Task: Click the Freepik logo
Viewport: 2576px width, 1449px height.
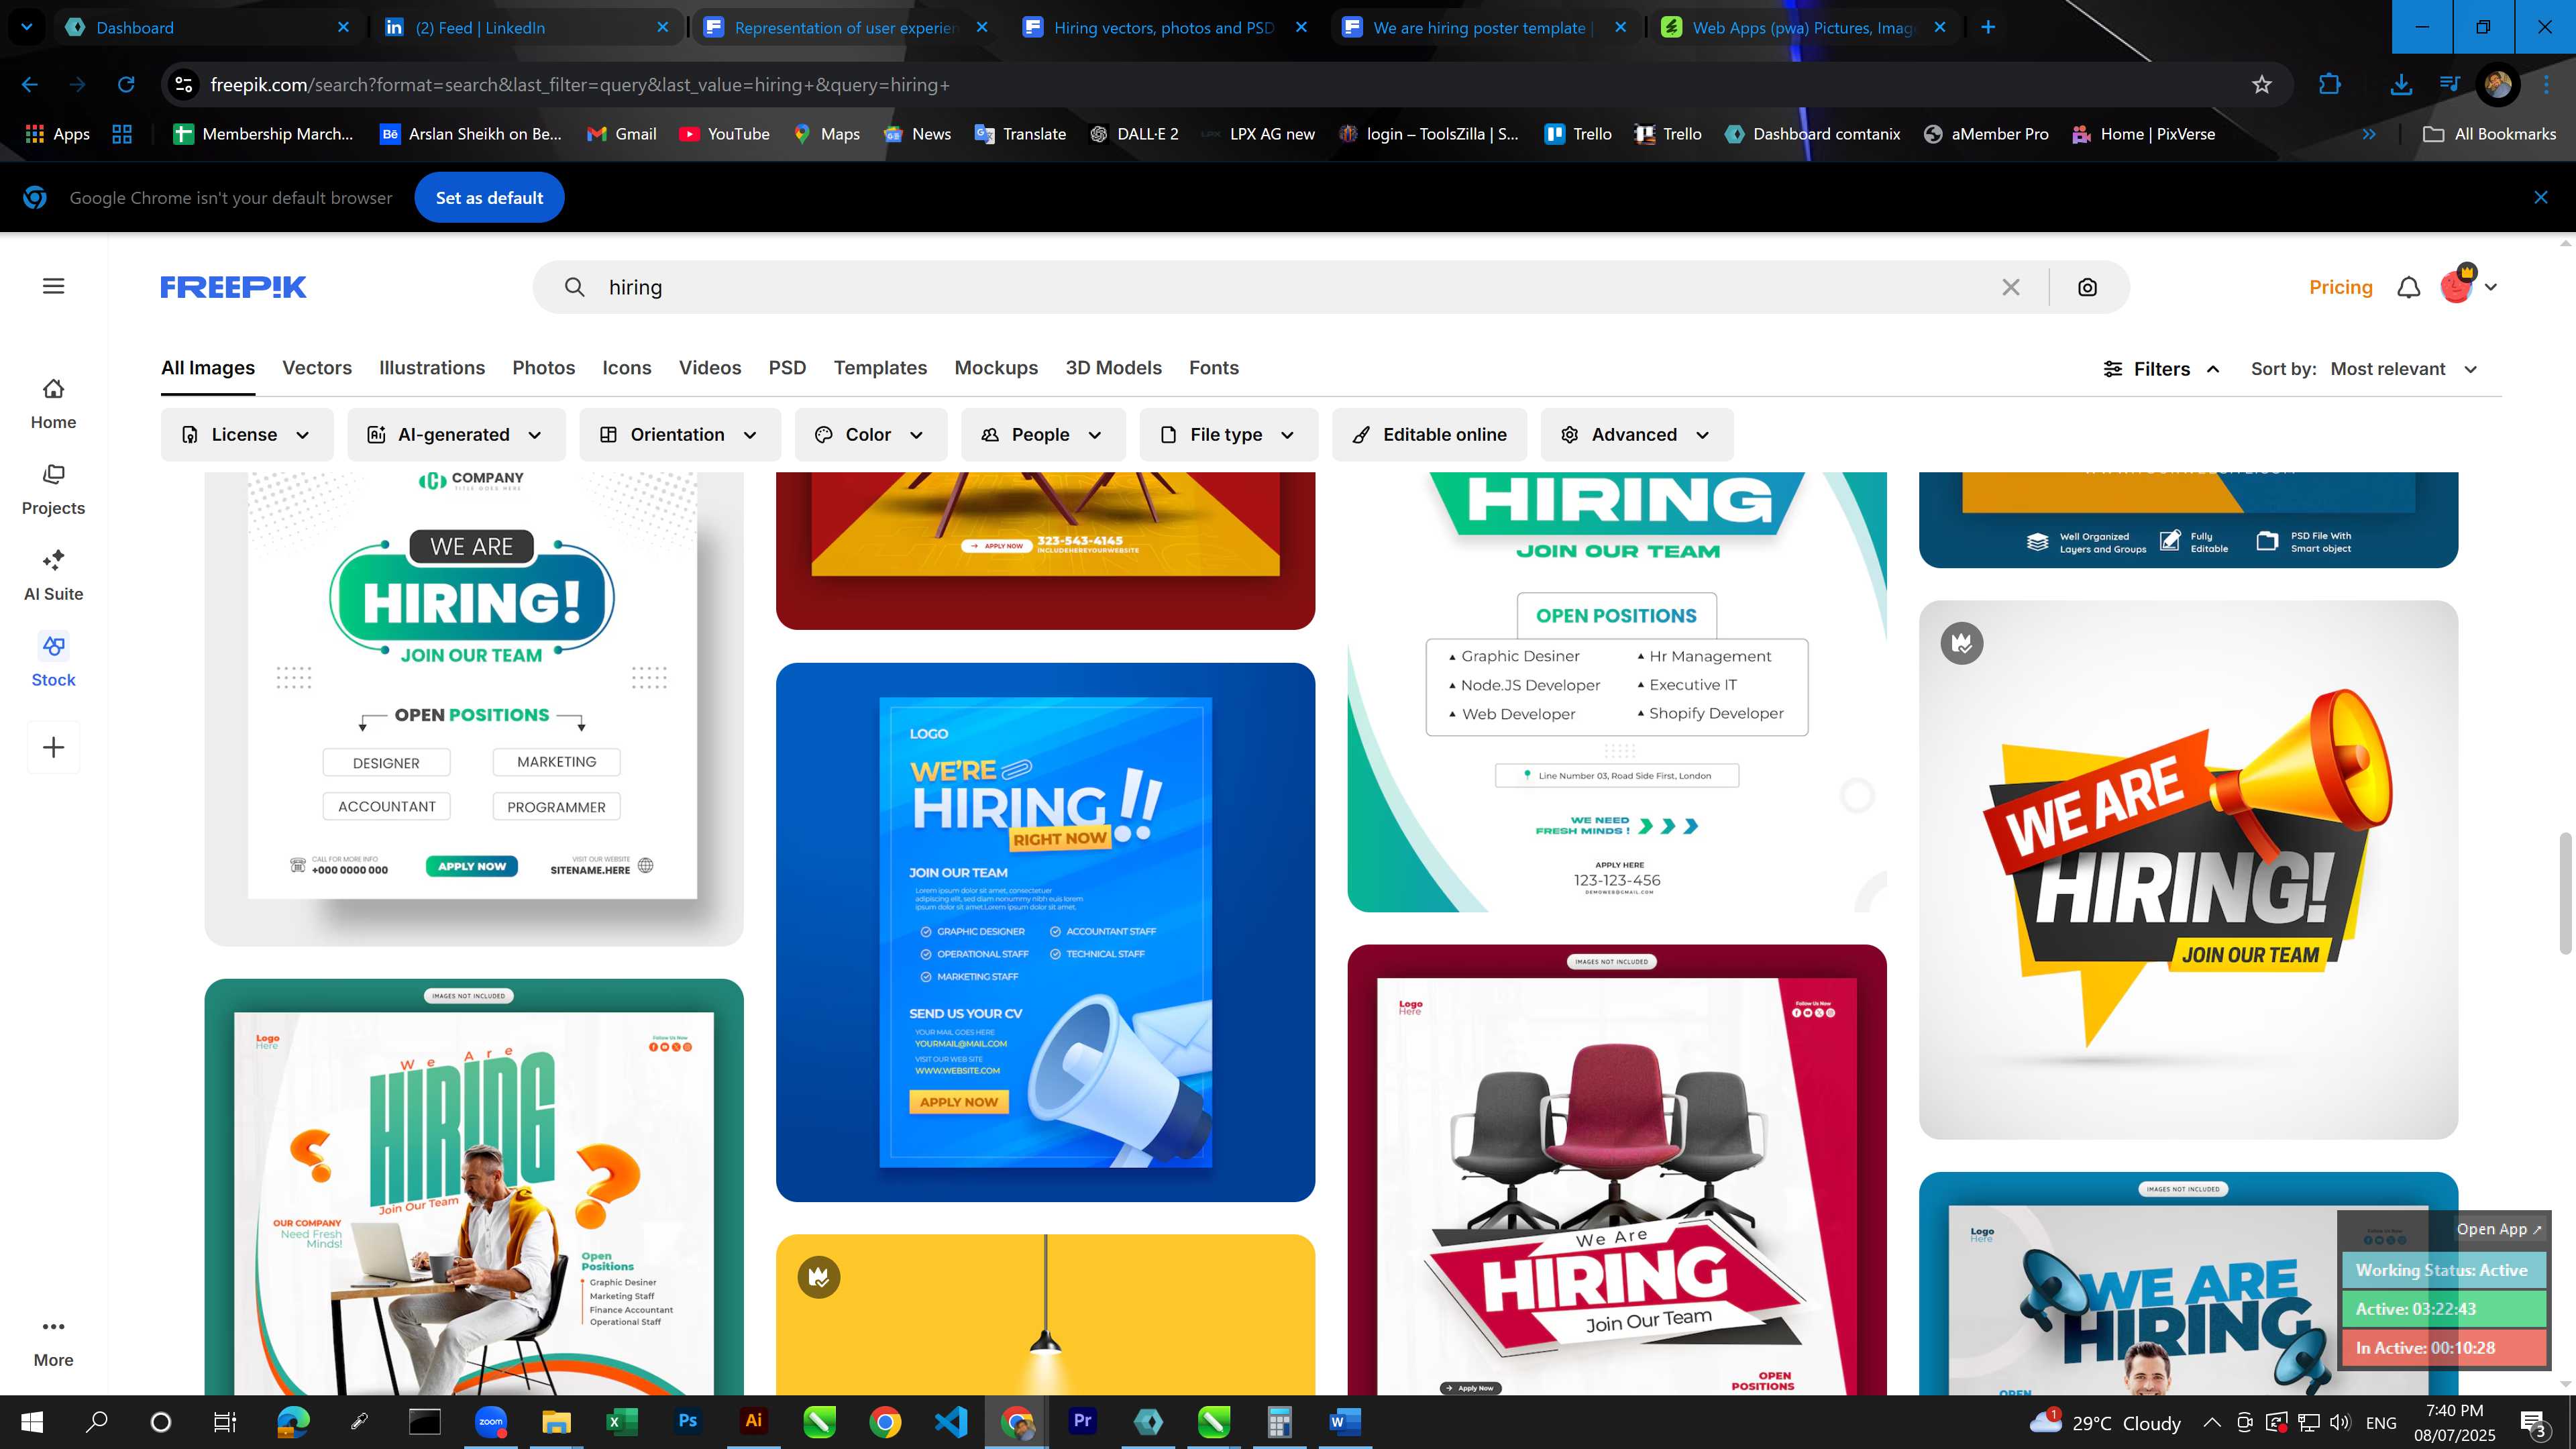Action: click(x=233, y=287)
